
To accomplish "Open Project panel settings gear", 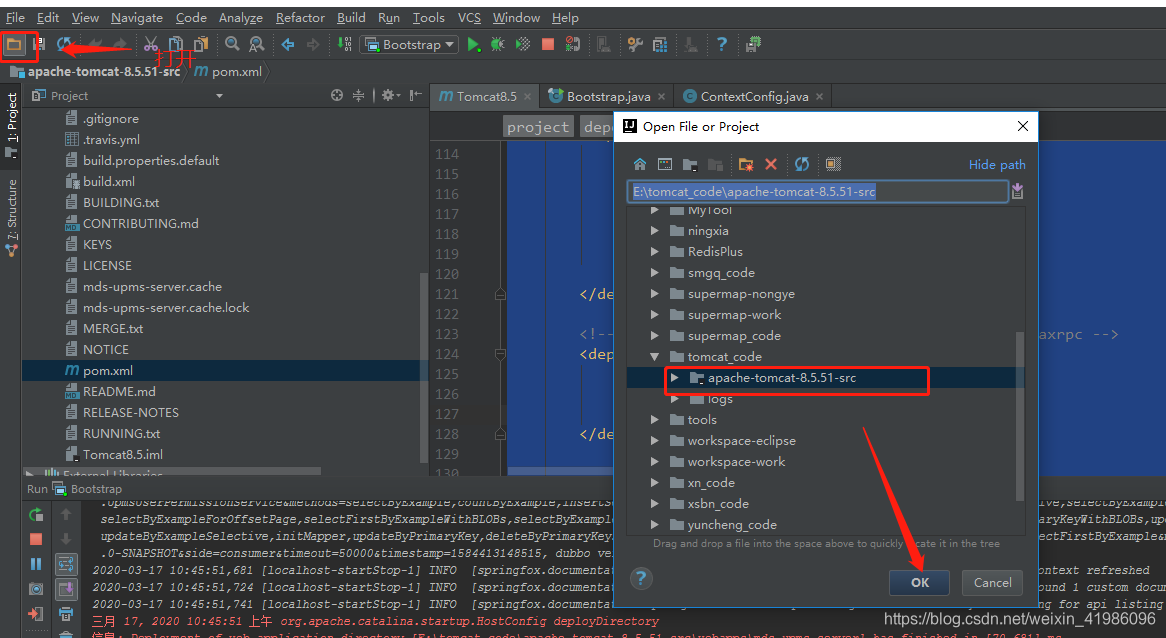I will (x=389, y=95).
